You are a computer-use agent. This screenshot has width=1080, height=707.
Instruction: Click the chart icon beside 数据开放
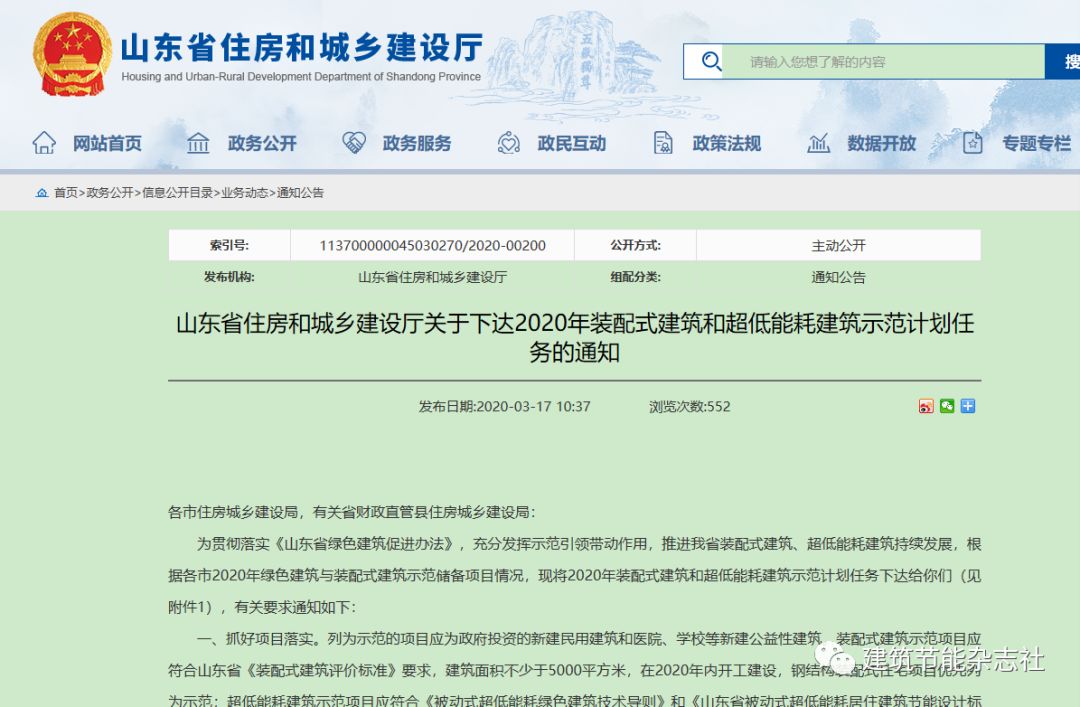(819, 143)
